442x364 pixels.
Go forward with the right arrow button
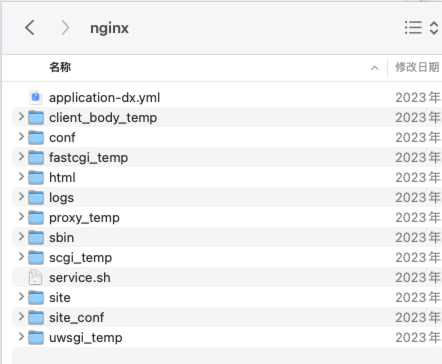pos(65,28)
